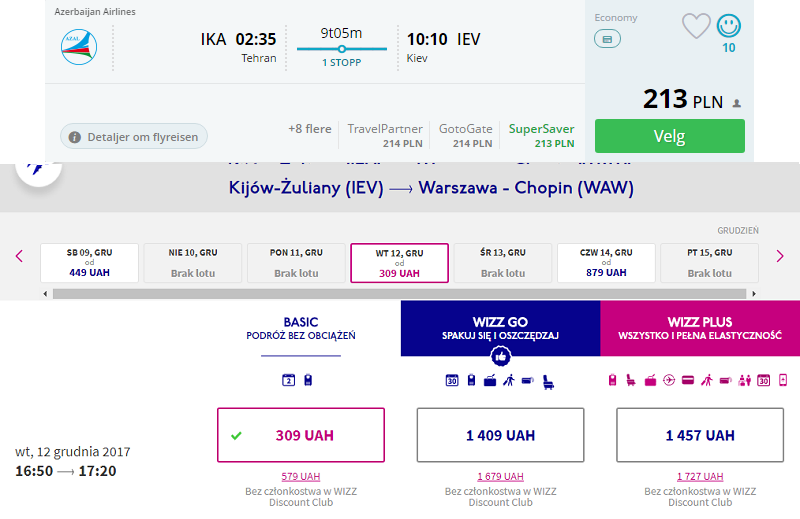Image resolution: width=800 pixels, height=519 pixels.
Task: Select PT 15, GRU date tile
Action: [710, 263]
